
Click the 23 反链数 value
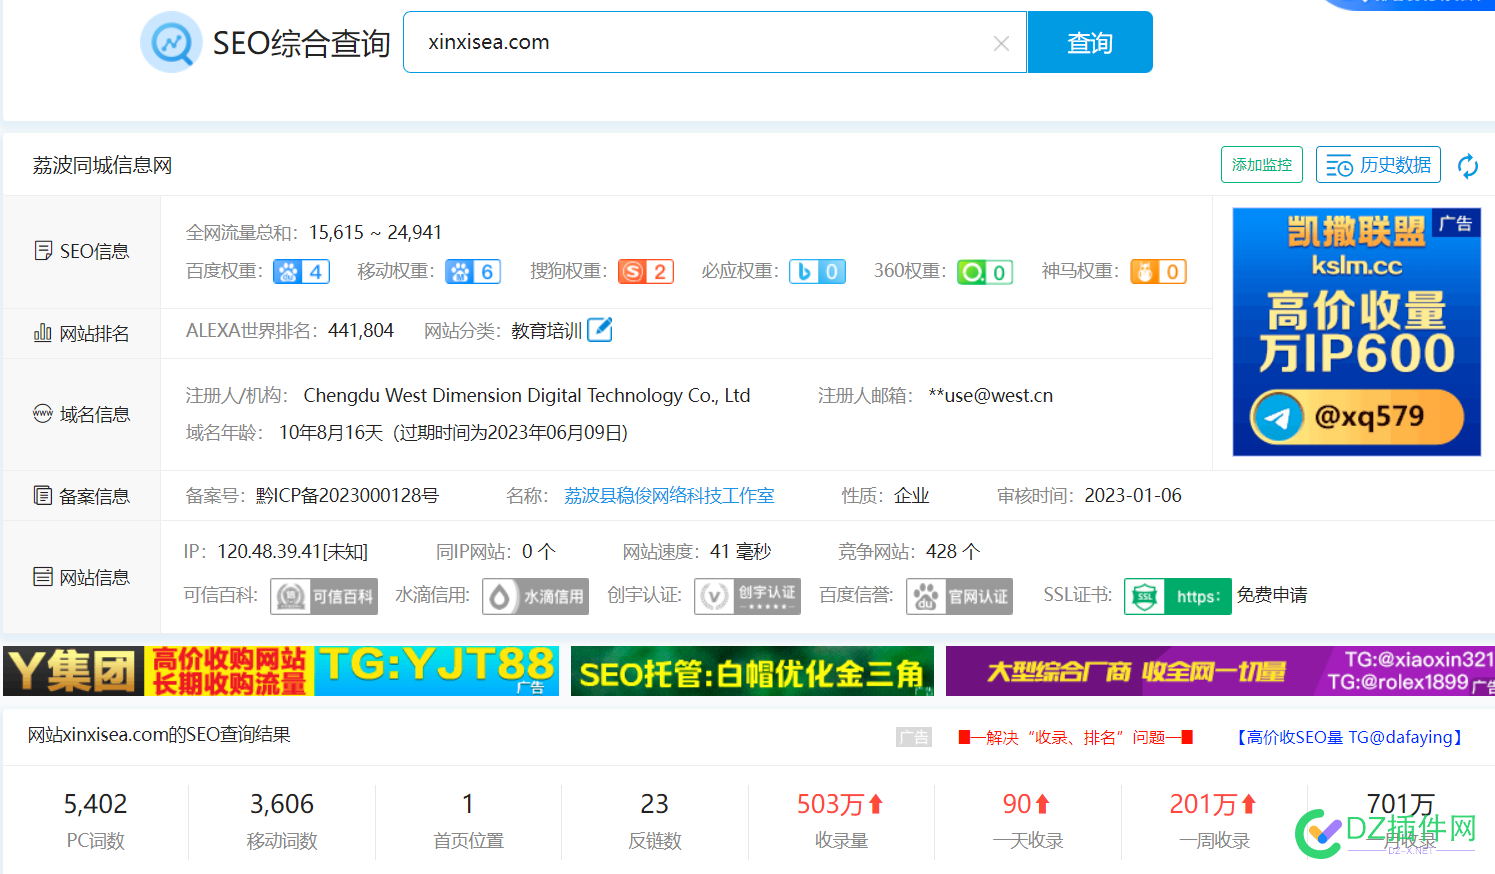[655, 804]
